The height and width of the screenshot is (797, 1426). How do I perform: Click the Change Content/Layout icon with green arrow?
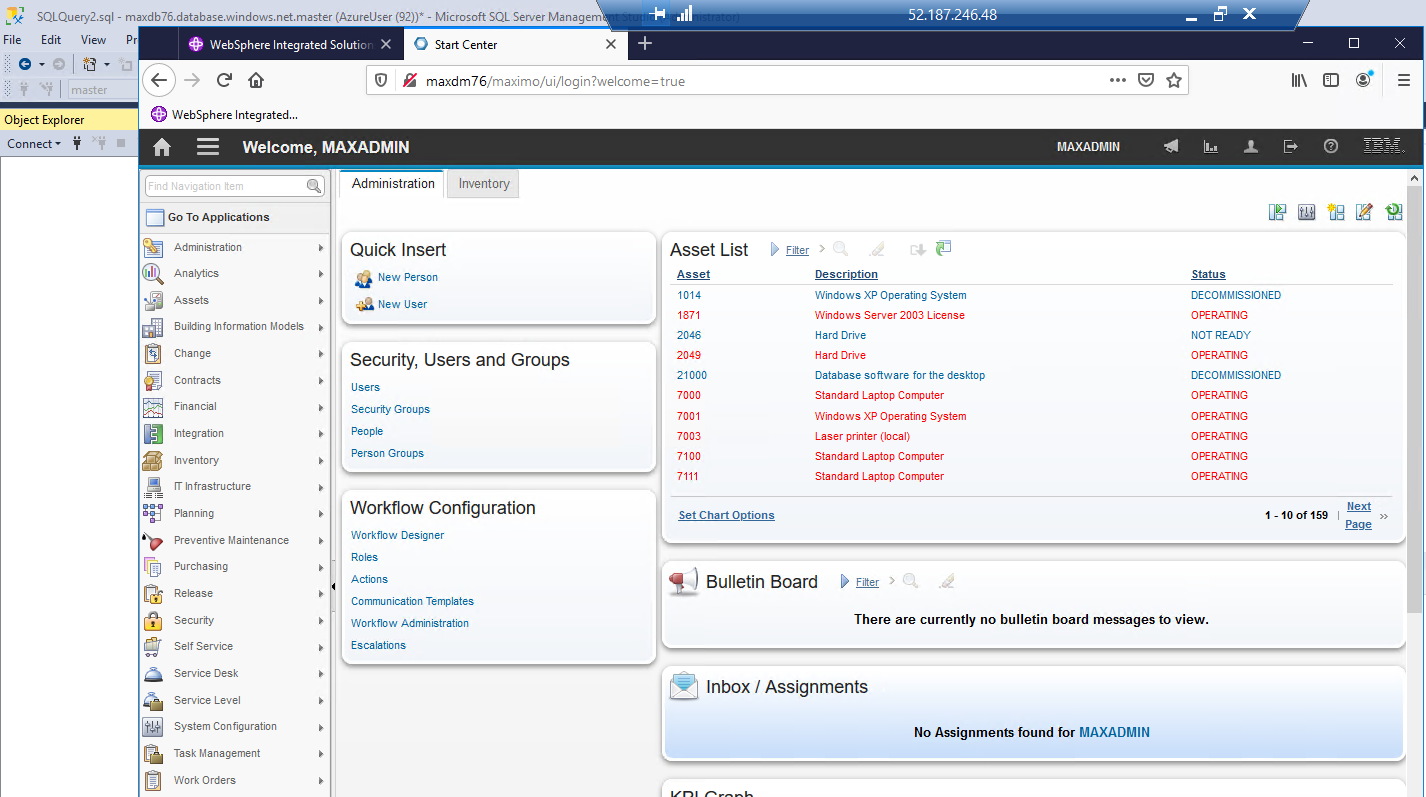(x=1277, y=212)
